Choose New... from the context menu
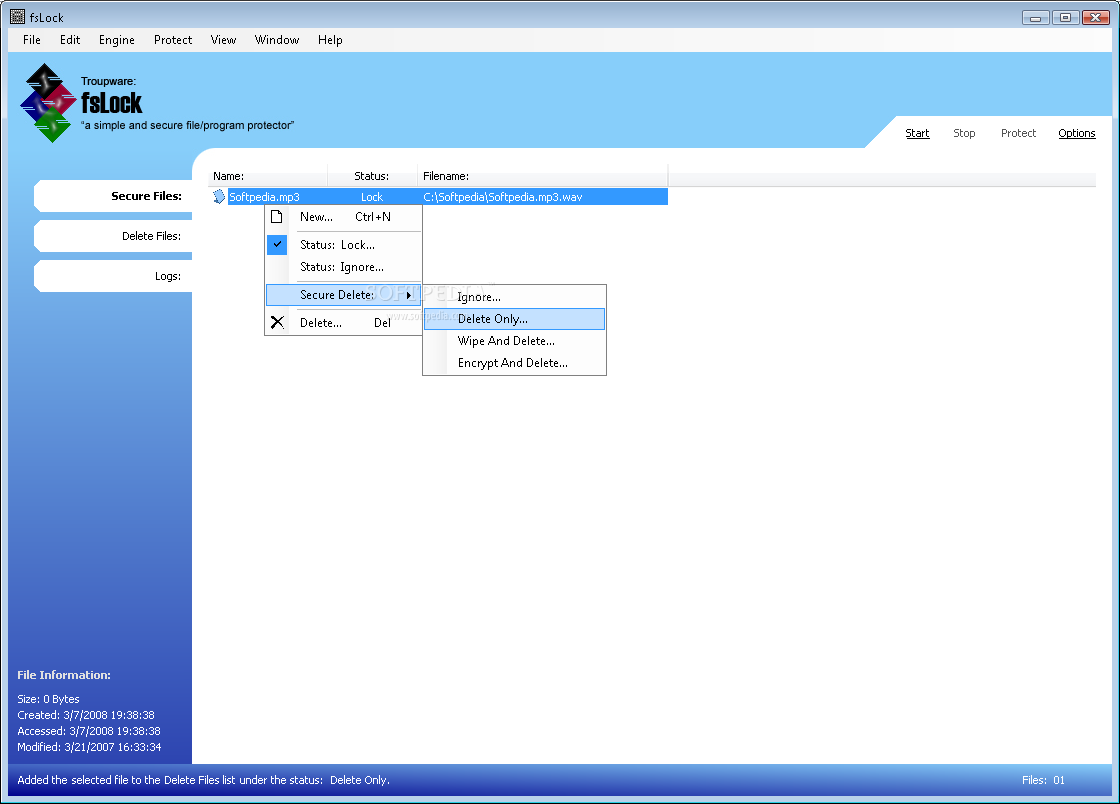Screen dimensions: 1120x804 pyautogui.click(x=344, y=217)
